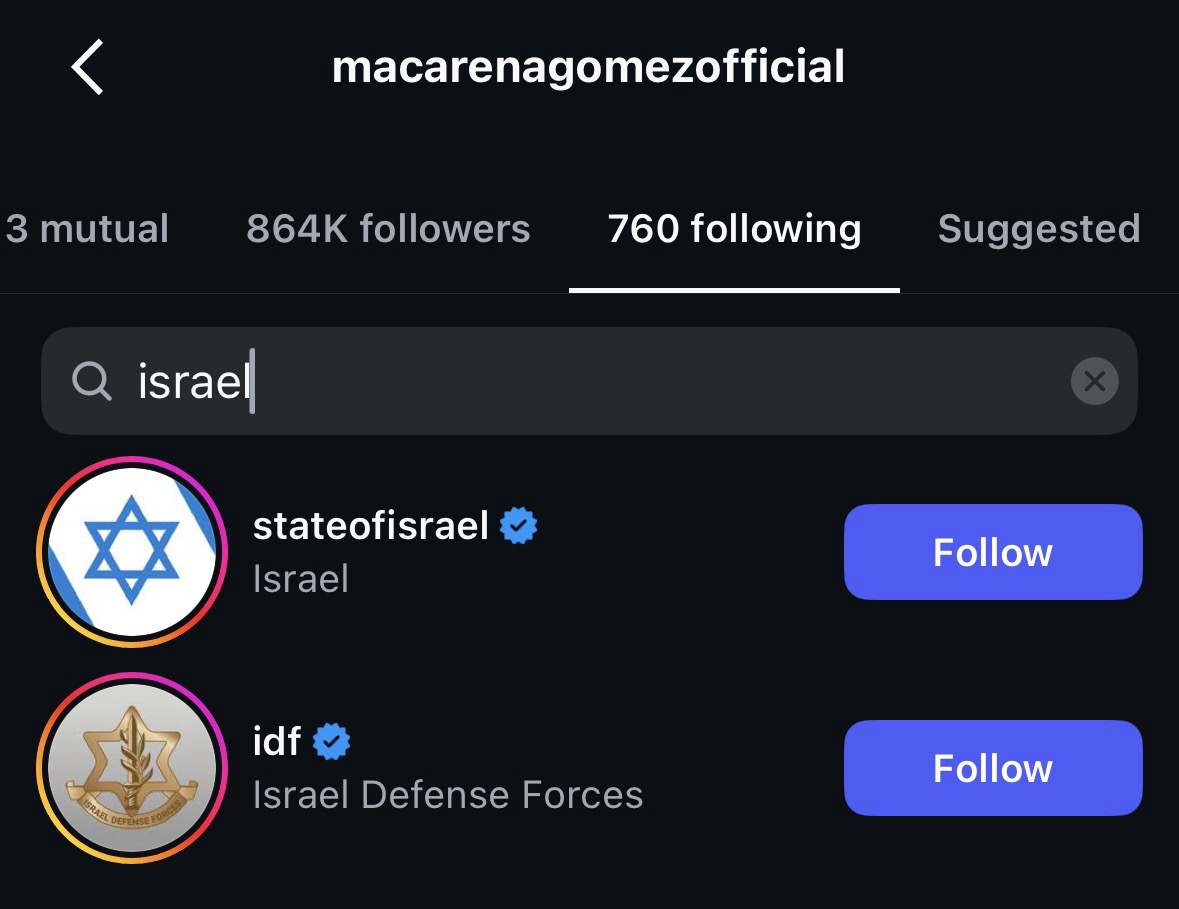Screen dimensions: 1179x909
Task: Go back using the left arrow
Action: (x=88, y=68)
